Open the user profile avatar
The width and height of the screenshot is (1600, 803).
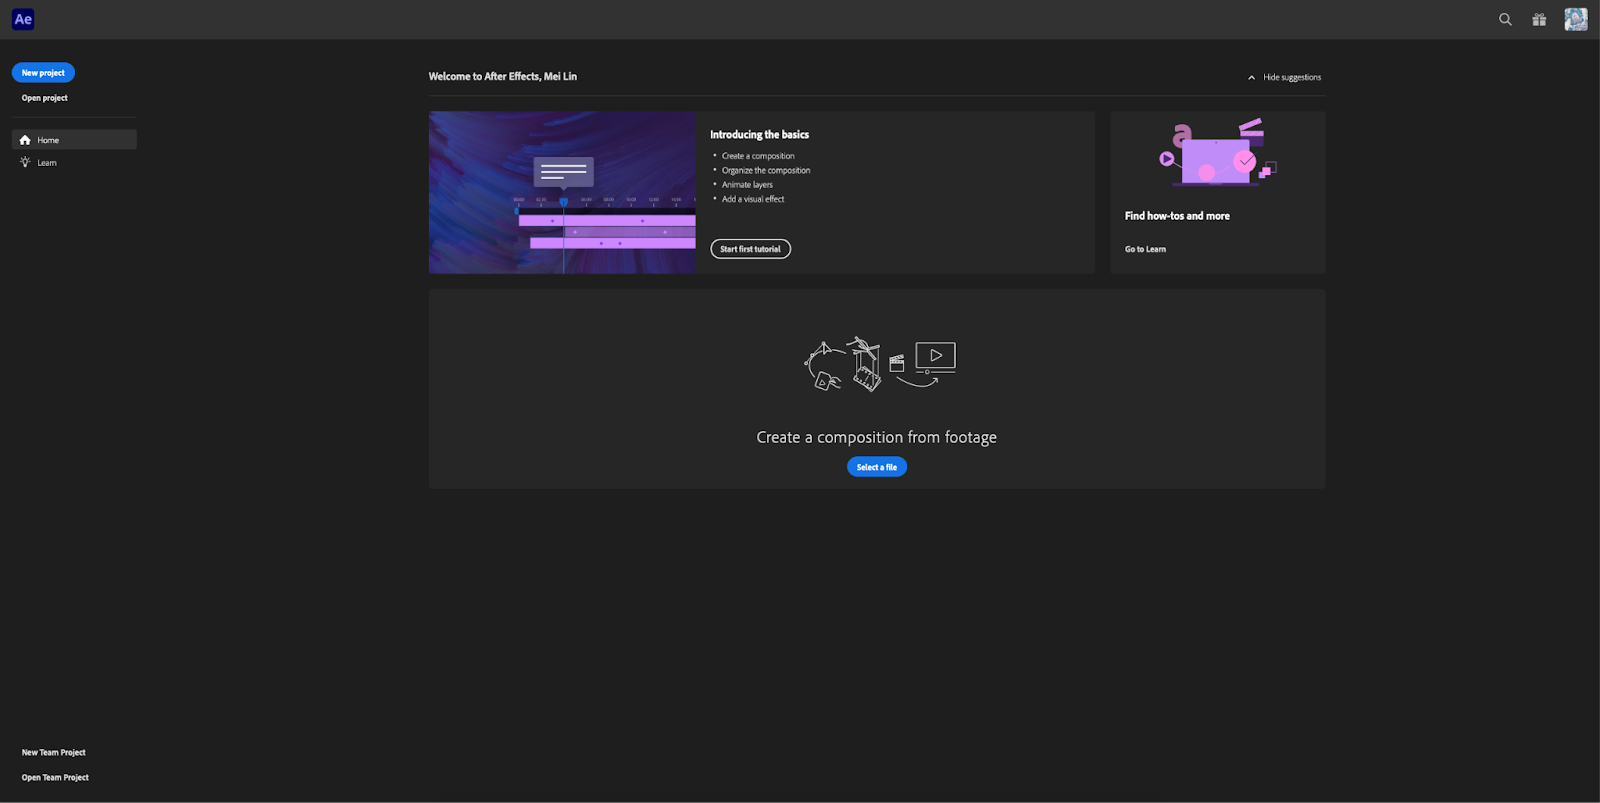[1576, 19]
